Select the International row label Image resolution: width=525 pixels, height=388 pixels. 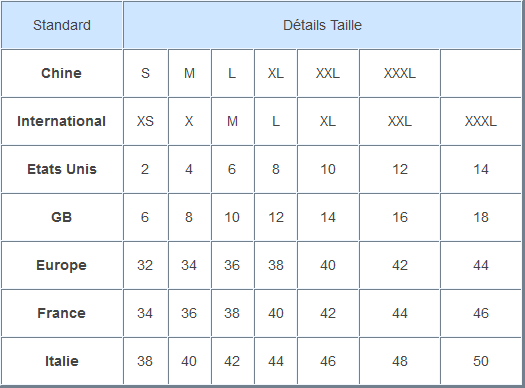62,121
